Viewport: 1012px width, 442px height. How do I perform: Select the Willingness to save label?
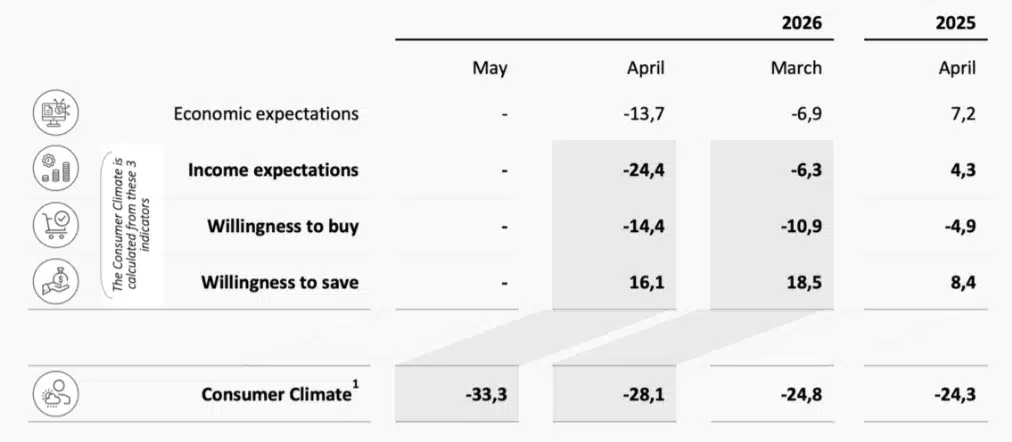pyautogui.click(x=281, y=282)
